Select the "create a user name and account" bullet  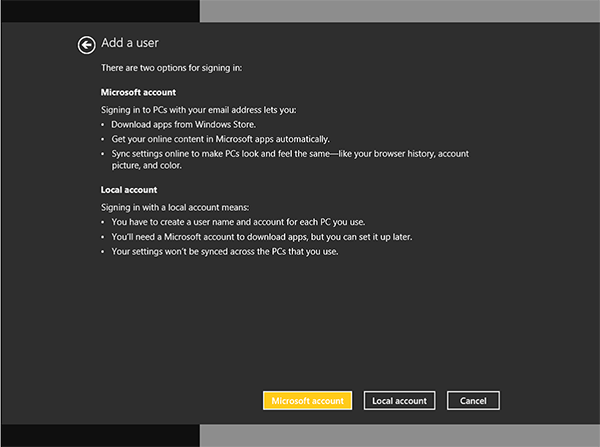(235, 221)
